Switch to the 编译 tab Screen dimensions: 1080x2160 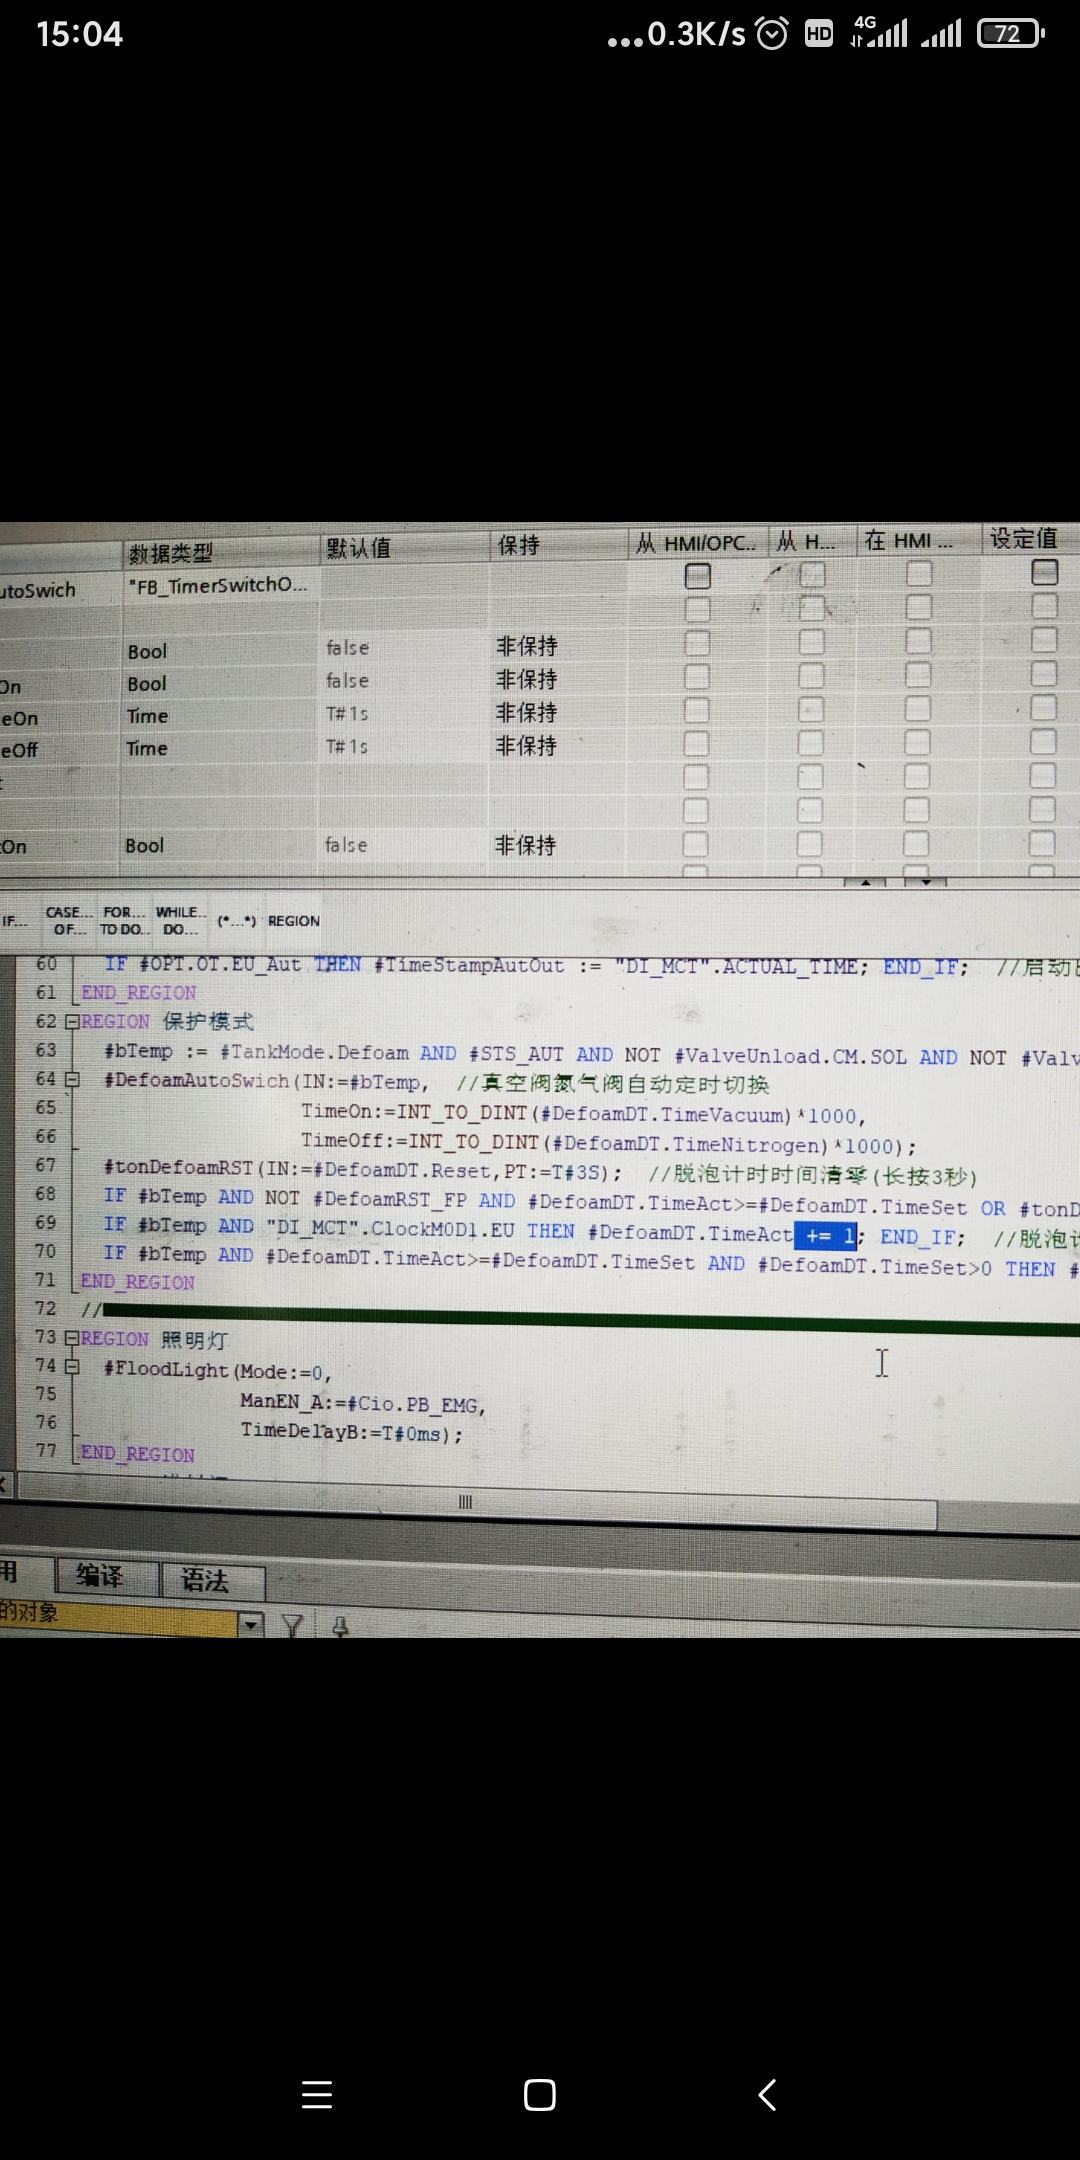(x=102, y=1577)
